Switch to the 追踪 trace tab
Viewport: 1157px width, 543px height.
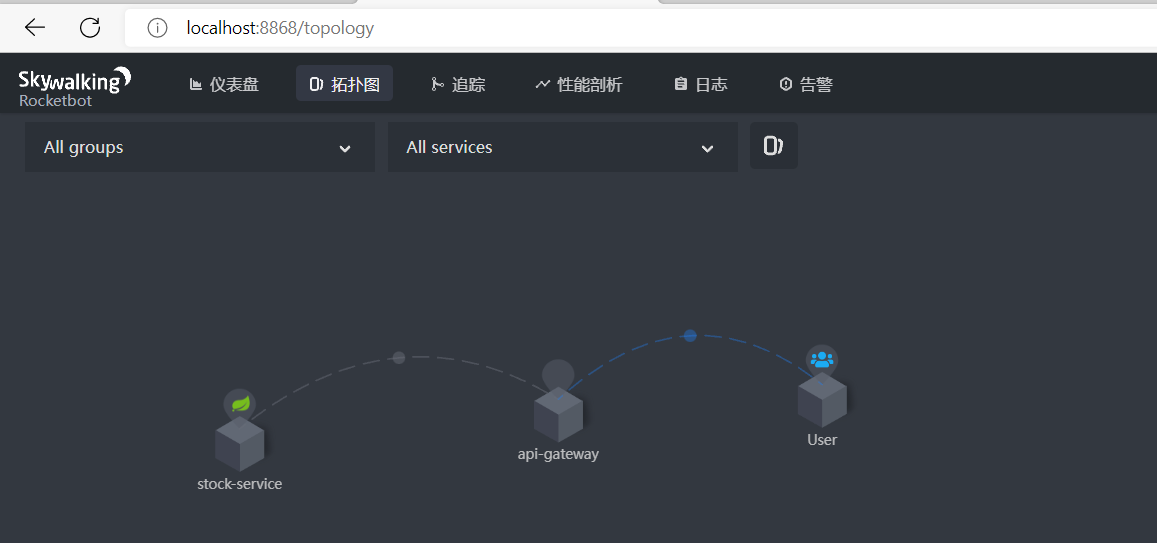click(x=458, y=85)
